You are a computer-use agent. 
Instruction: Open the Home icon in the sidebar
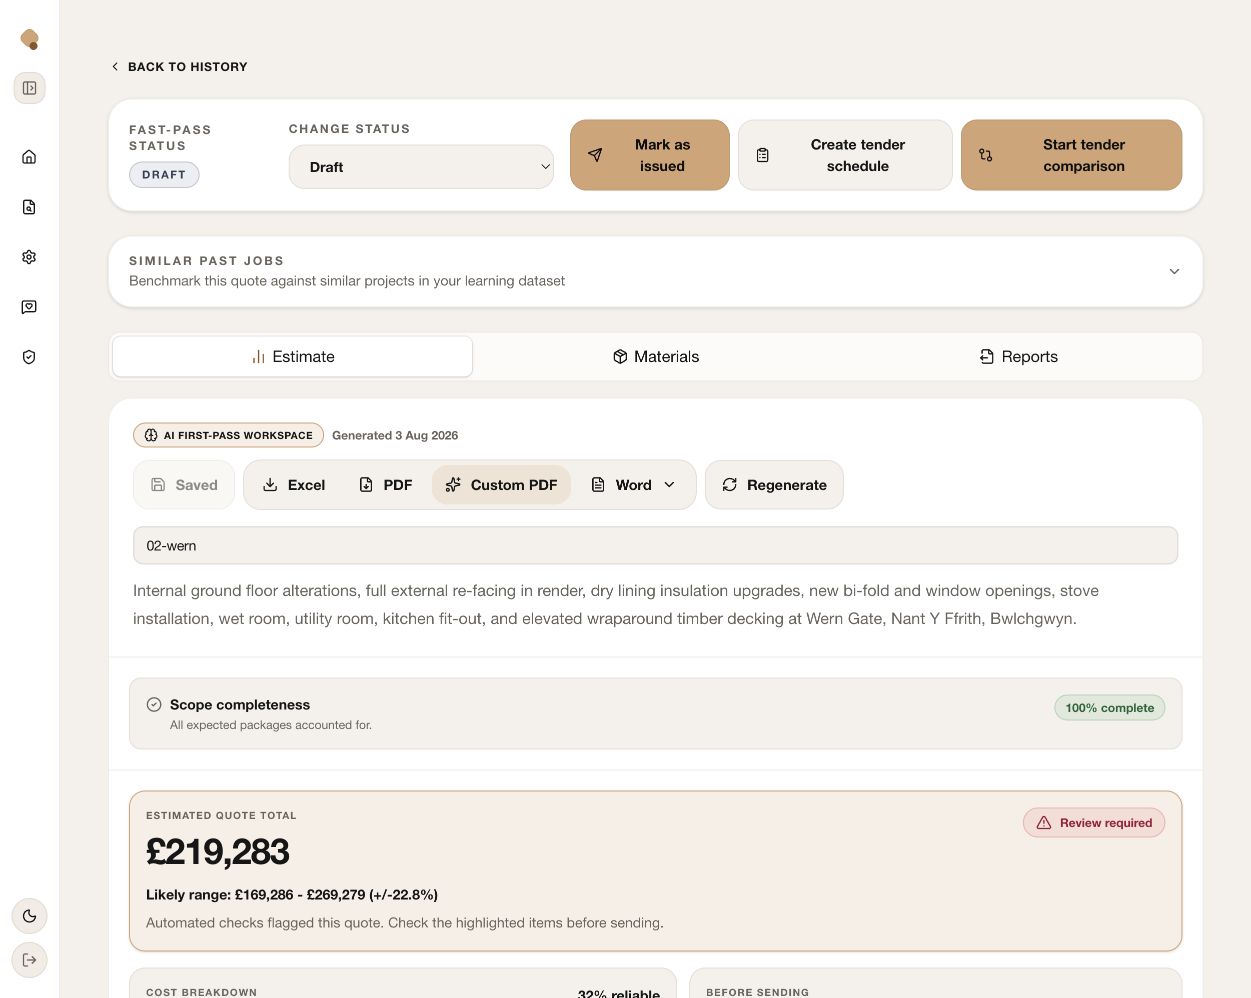click(x=29, y=157)
